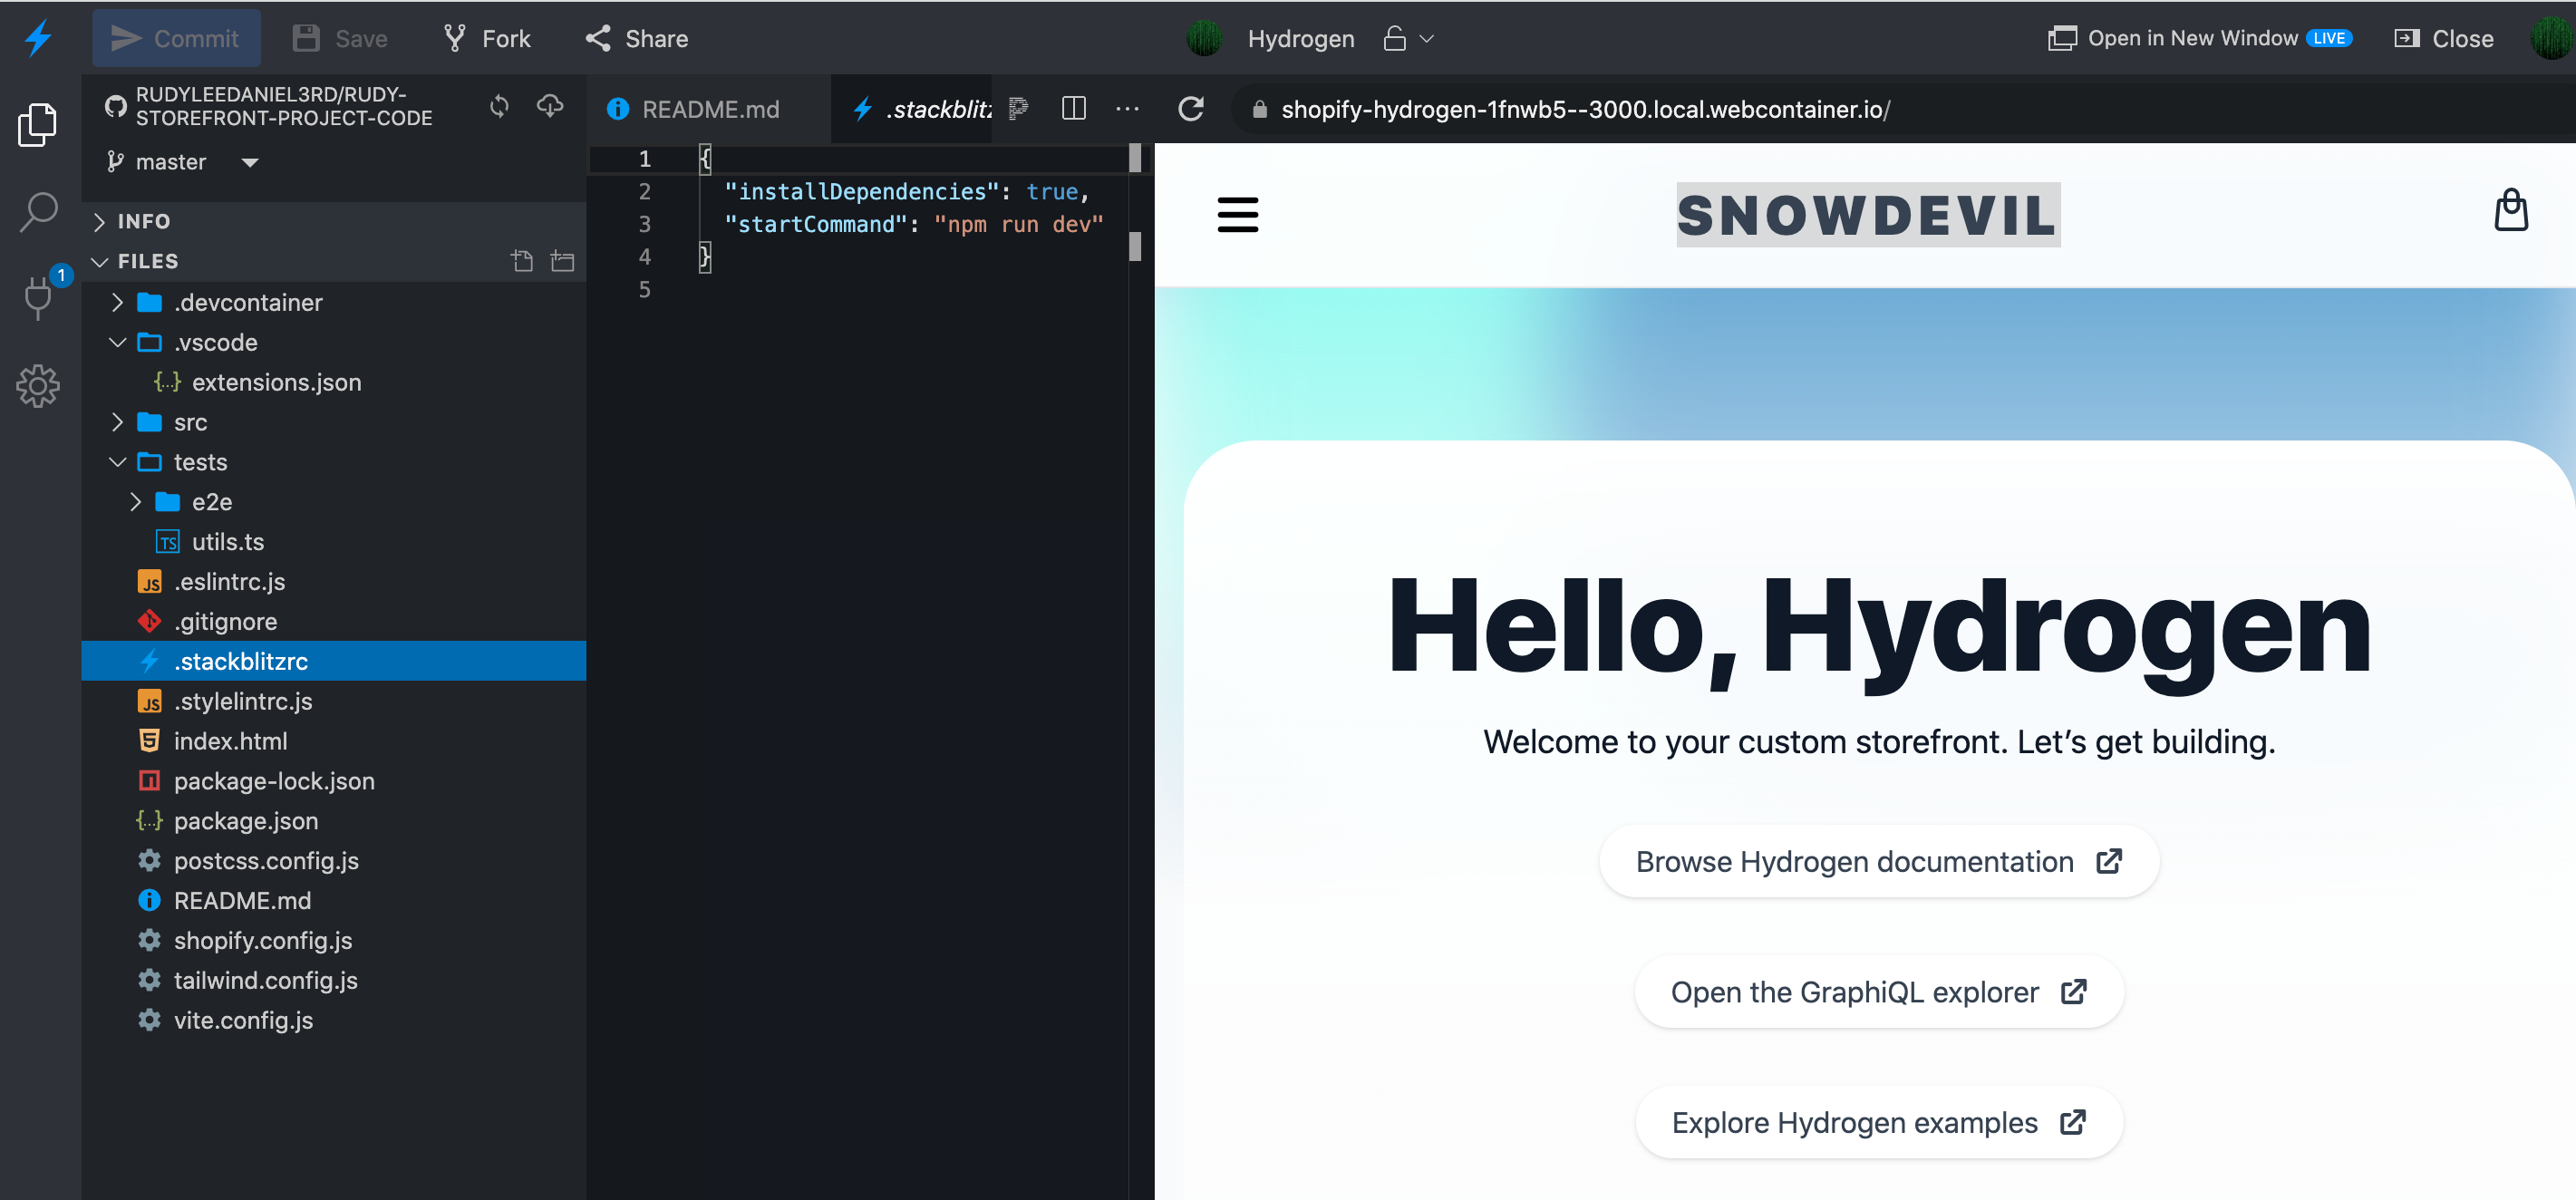Click the Fork button
2576x1200 pixels.
(487, 39)
